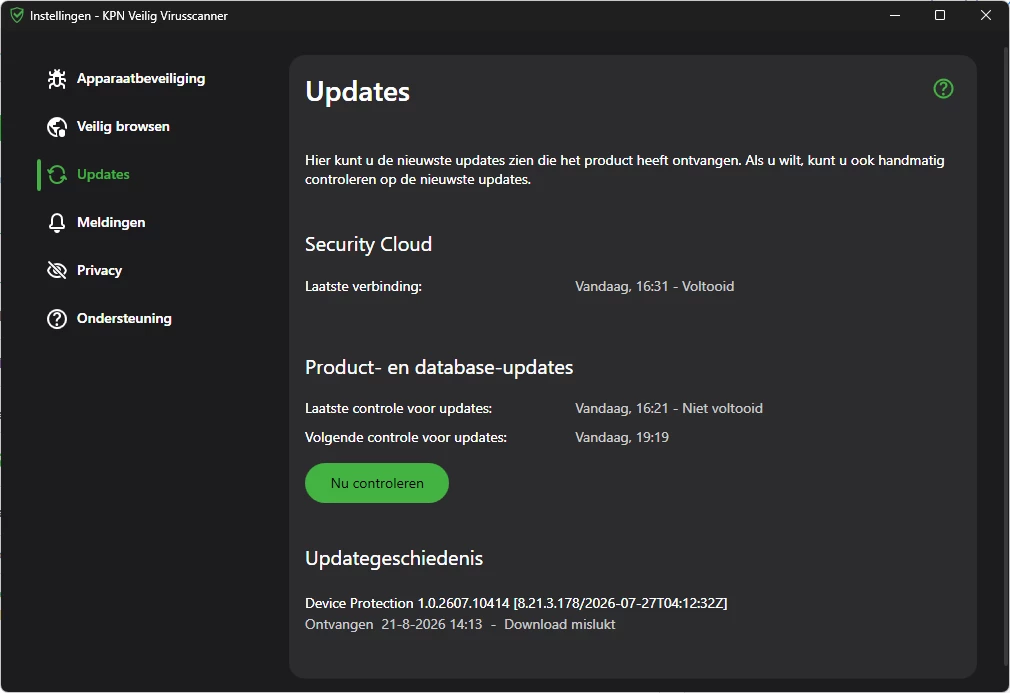Open help via green question mark icon
Image resolution: width=1010 pixels, height=693 pixels.
coord(943,89)
